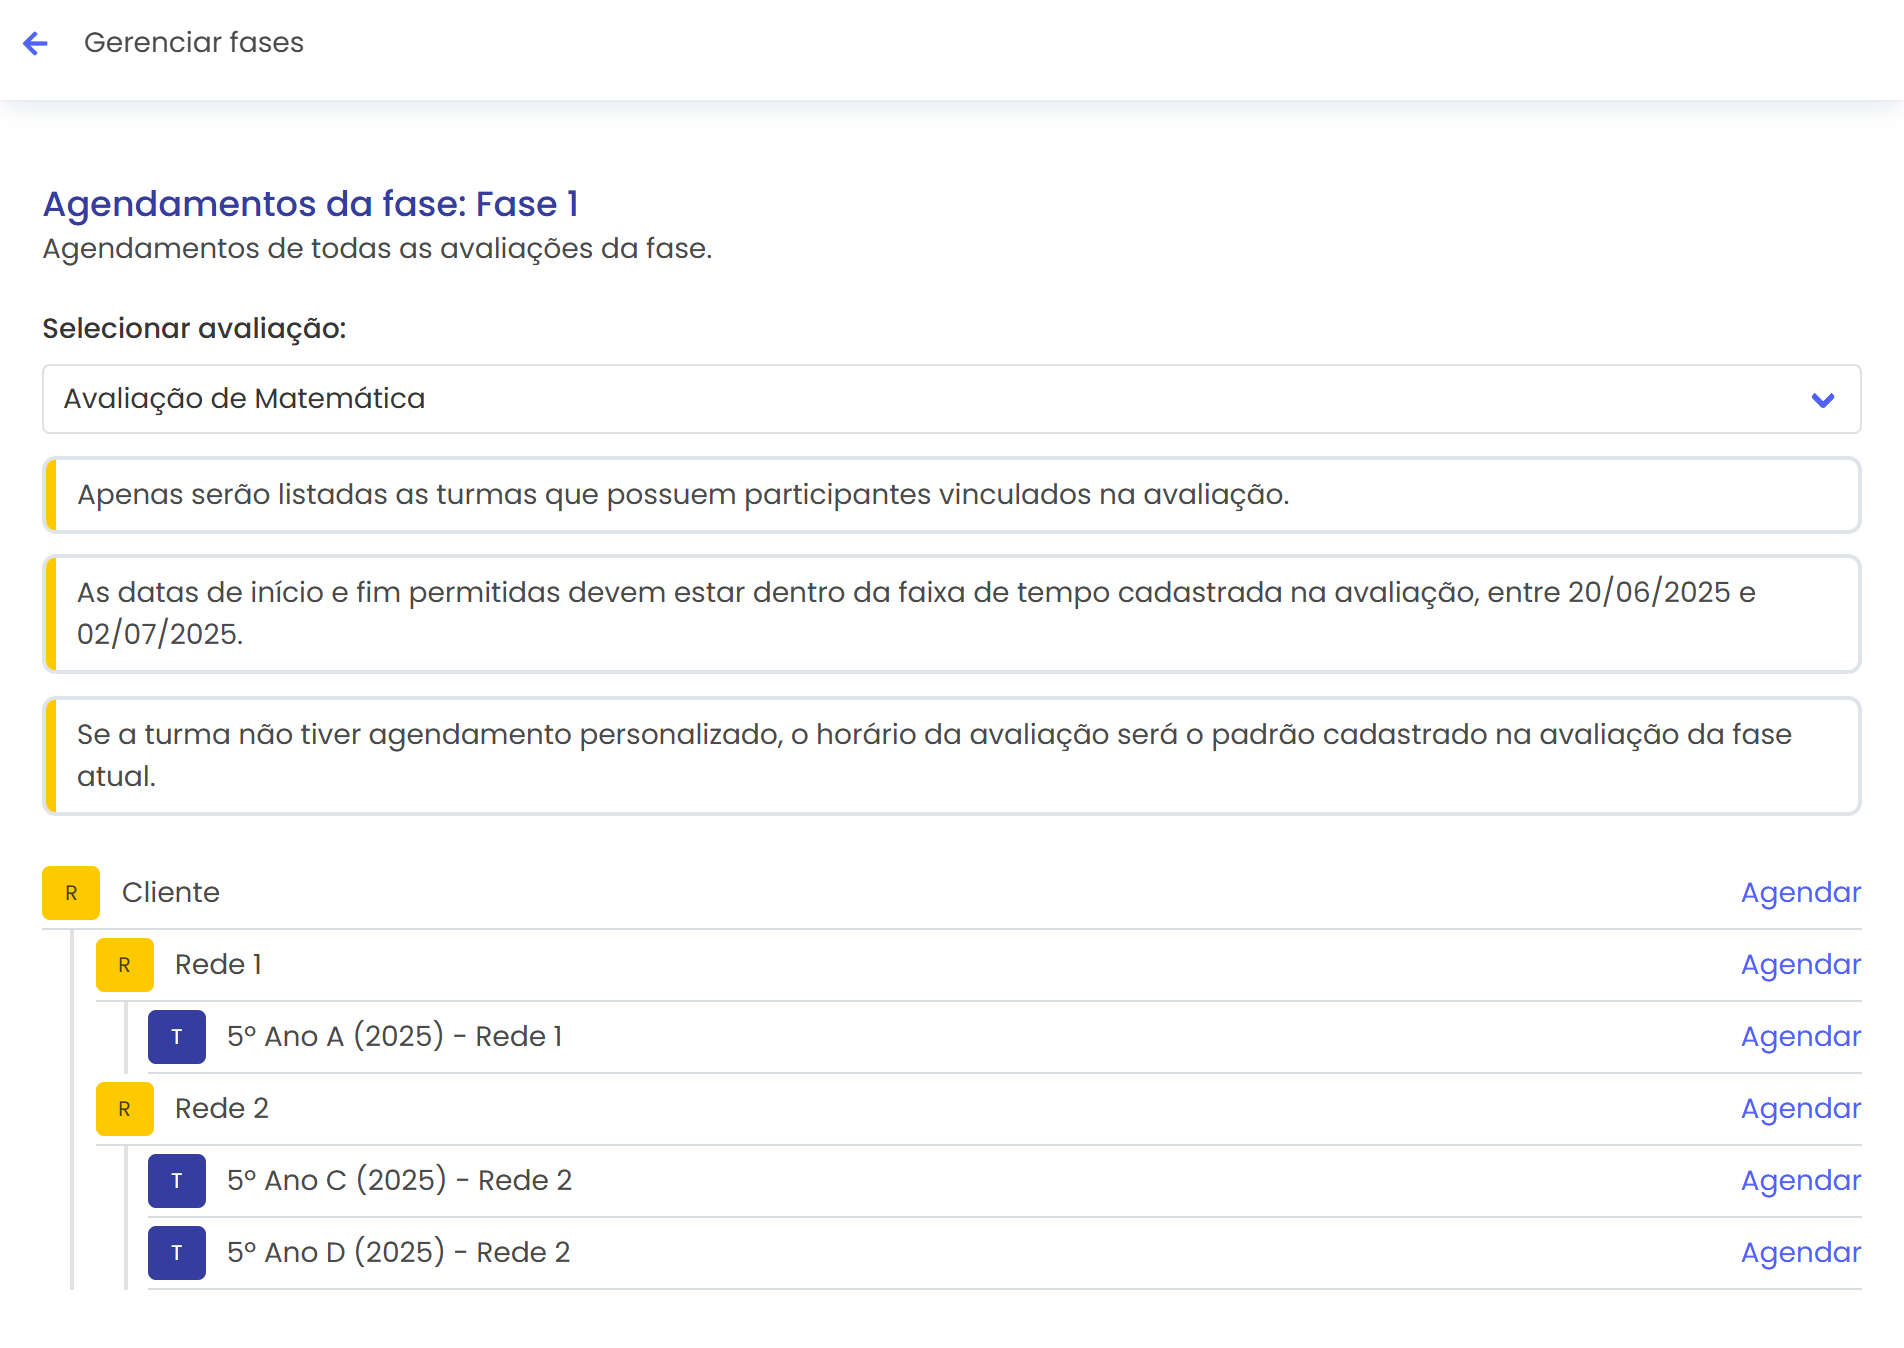Select 5º Ano C (2025) - Rede 2 label

(399, 1180)
